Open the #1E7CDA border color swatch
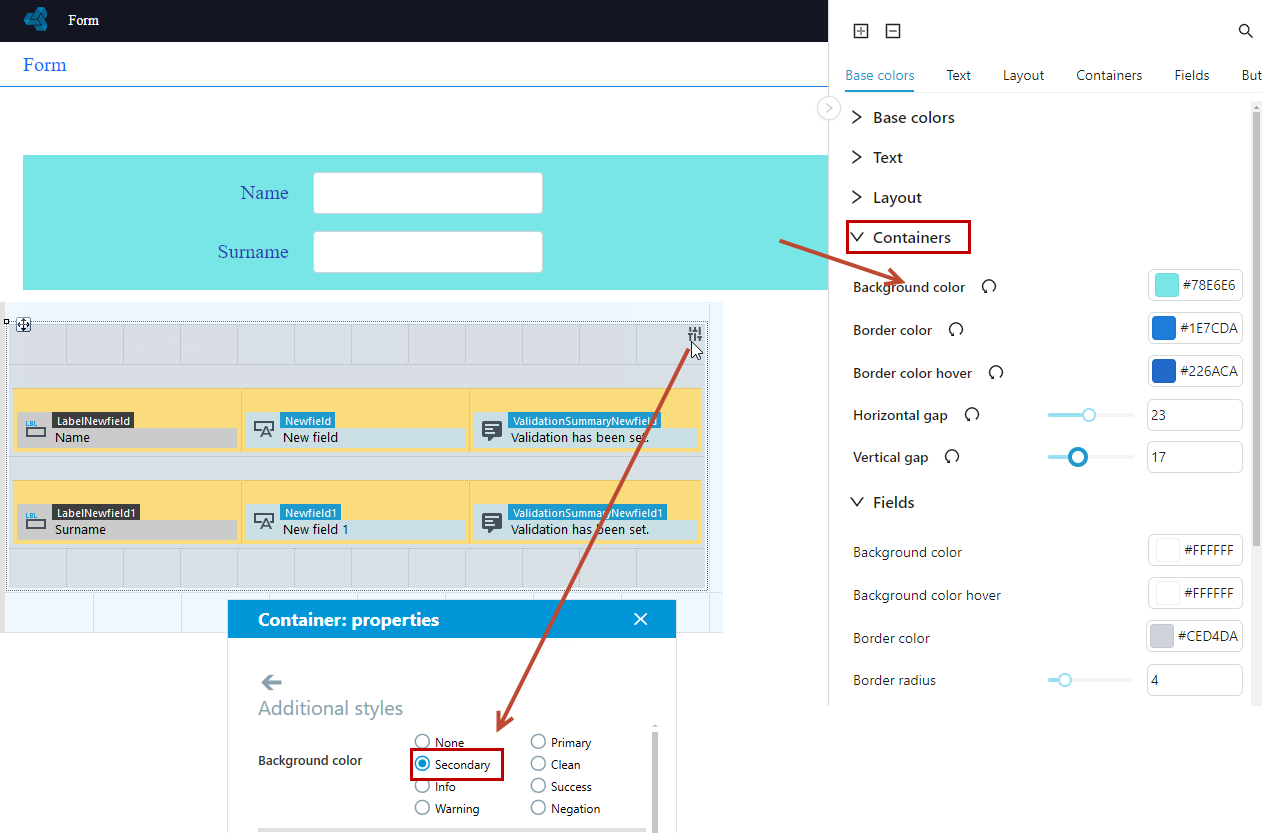The height and width of the screenshot is (833, 1278). 1164,328
